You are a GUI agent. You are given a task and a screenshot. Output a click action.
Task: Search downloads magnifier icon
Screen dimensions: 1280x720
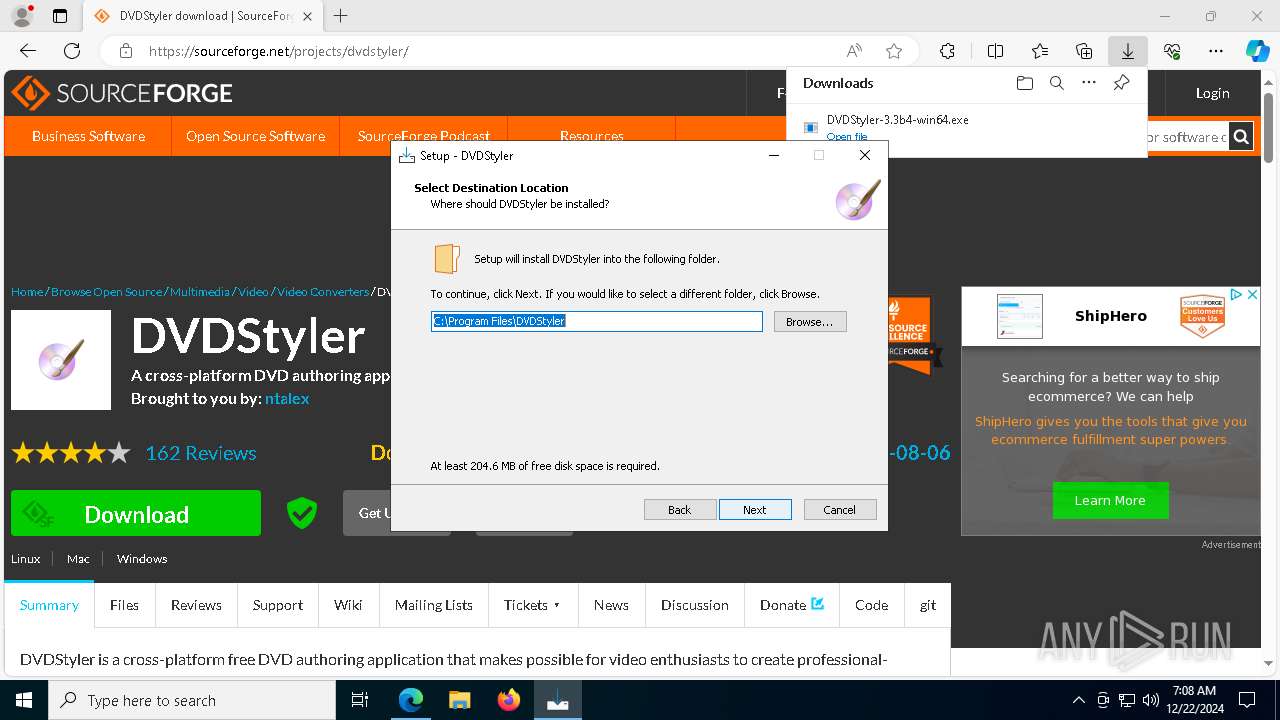point(1056,83)
